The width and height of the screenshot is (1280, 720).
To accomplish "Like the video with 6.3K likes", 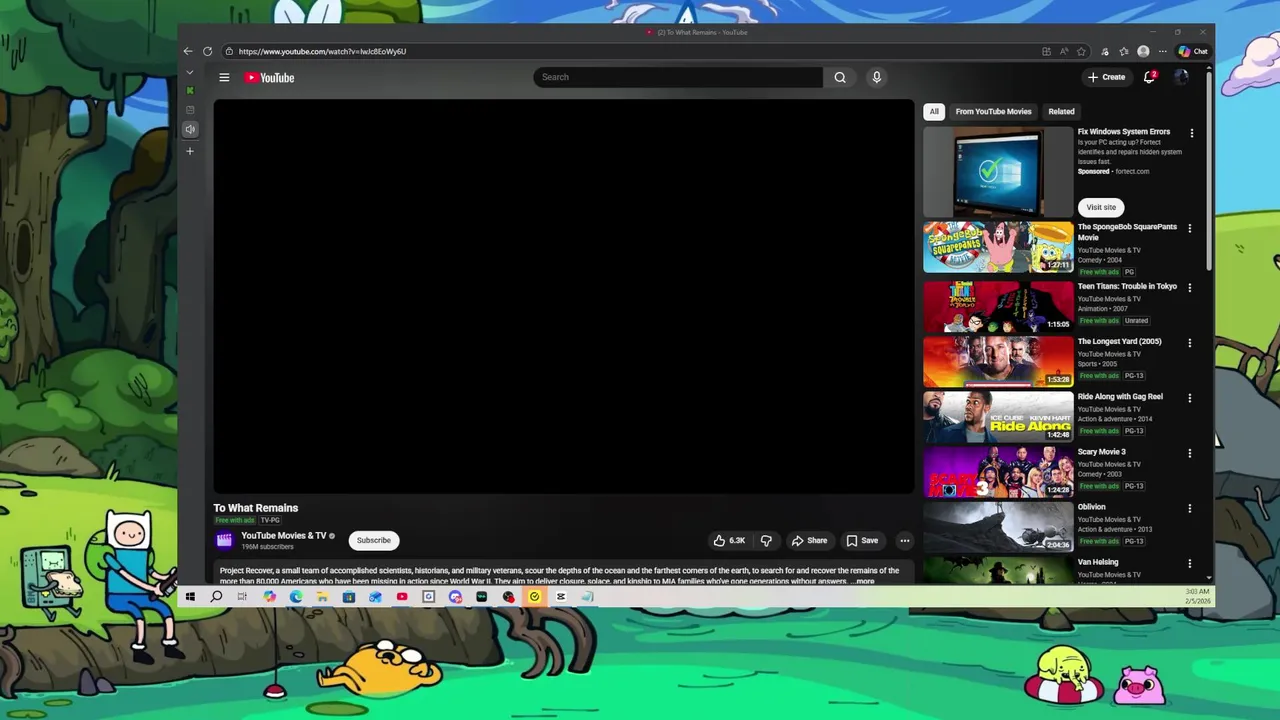I will (x=728, y=540).
